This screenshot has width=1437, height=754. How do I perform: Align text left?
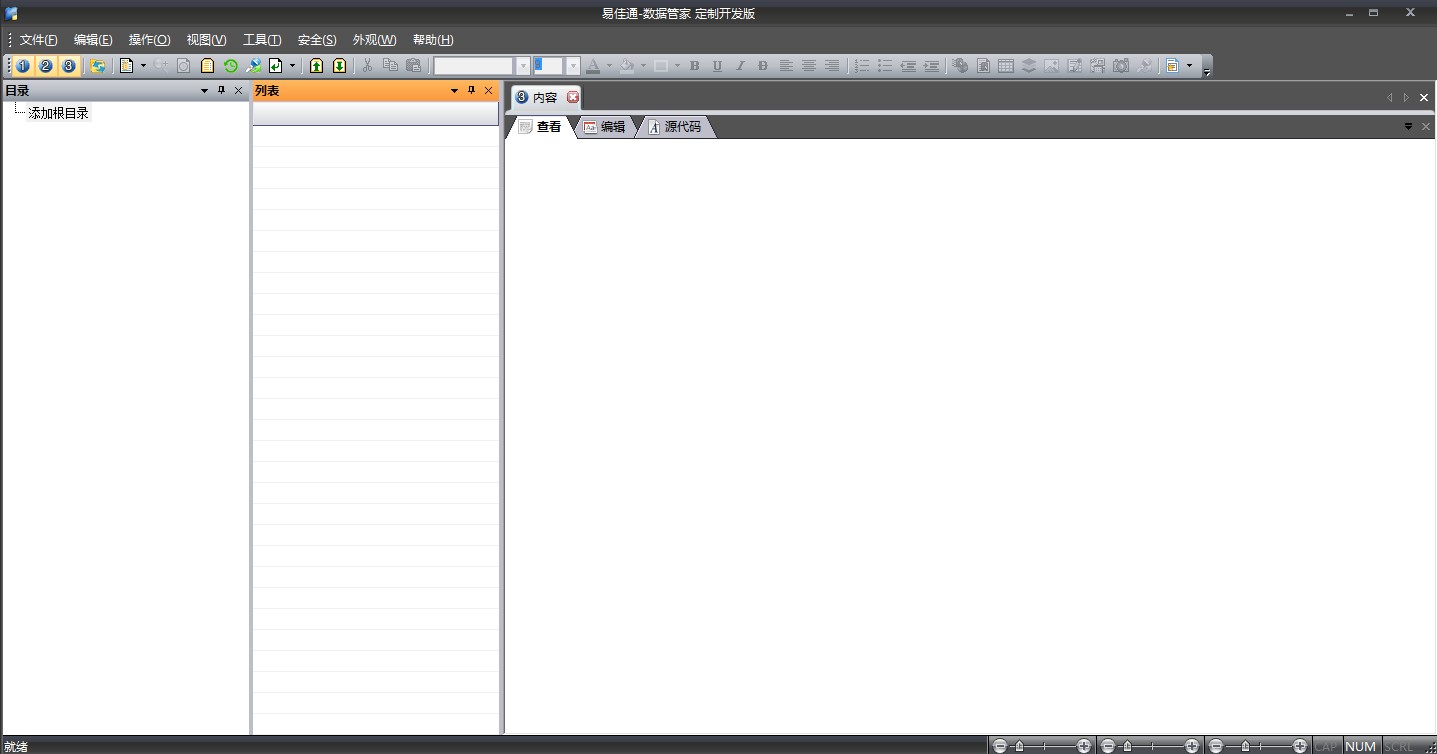point(786,66)
